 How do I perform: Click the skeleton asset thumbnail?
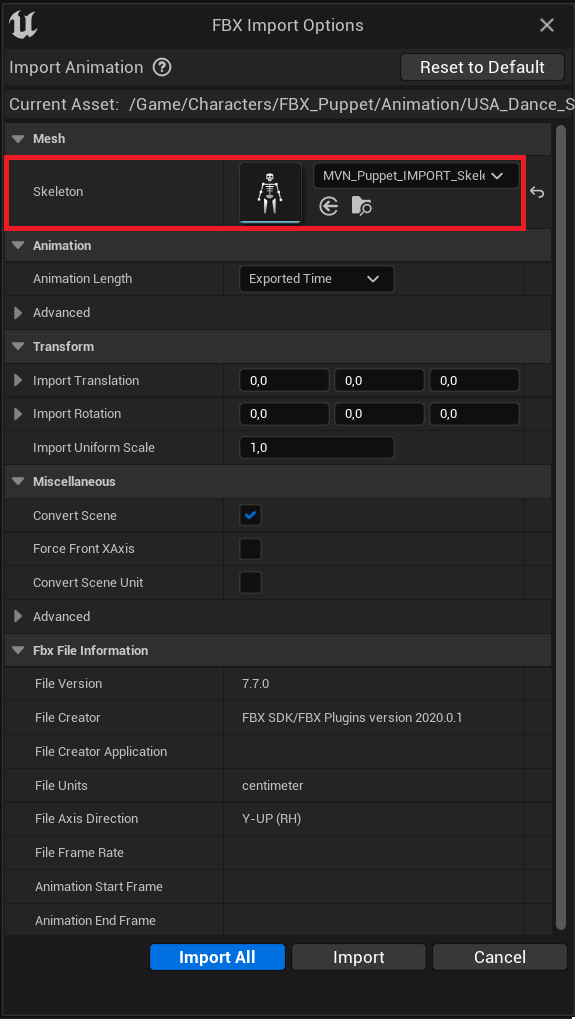click(270, 193)
